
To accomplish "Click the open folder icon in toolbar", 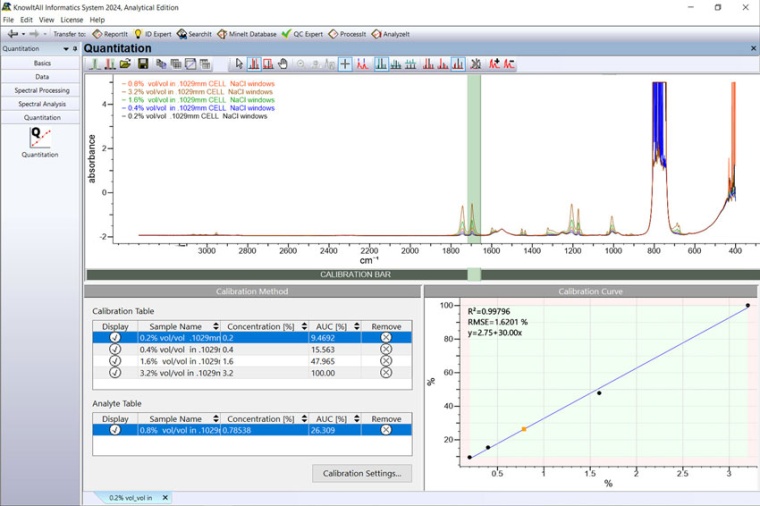I will (x=126, y=64).
